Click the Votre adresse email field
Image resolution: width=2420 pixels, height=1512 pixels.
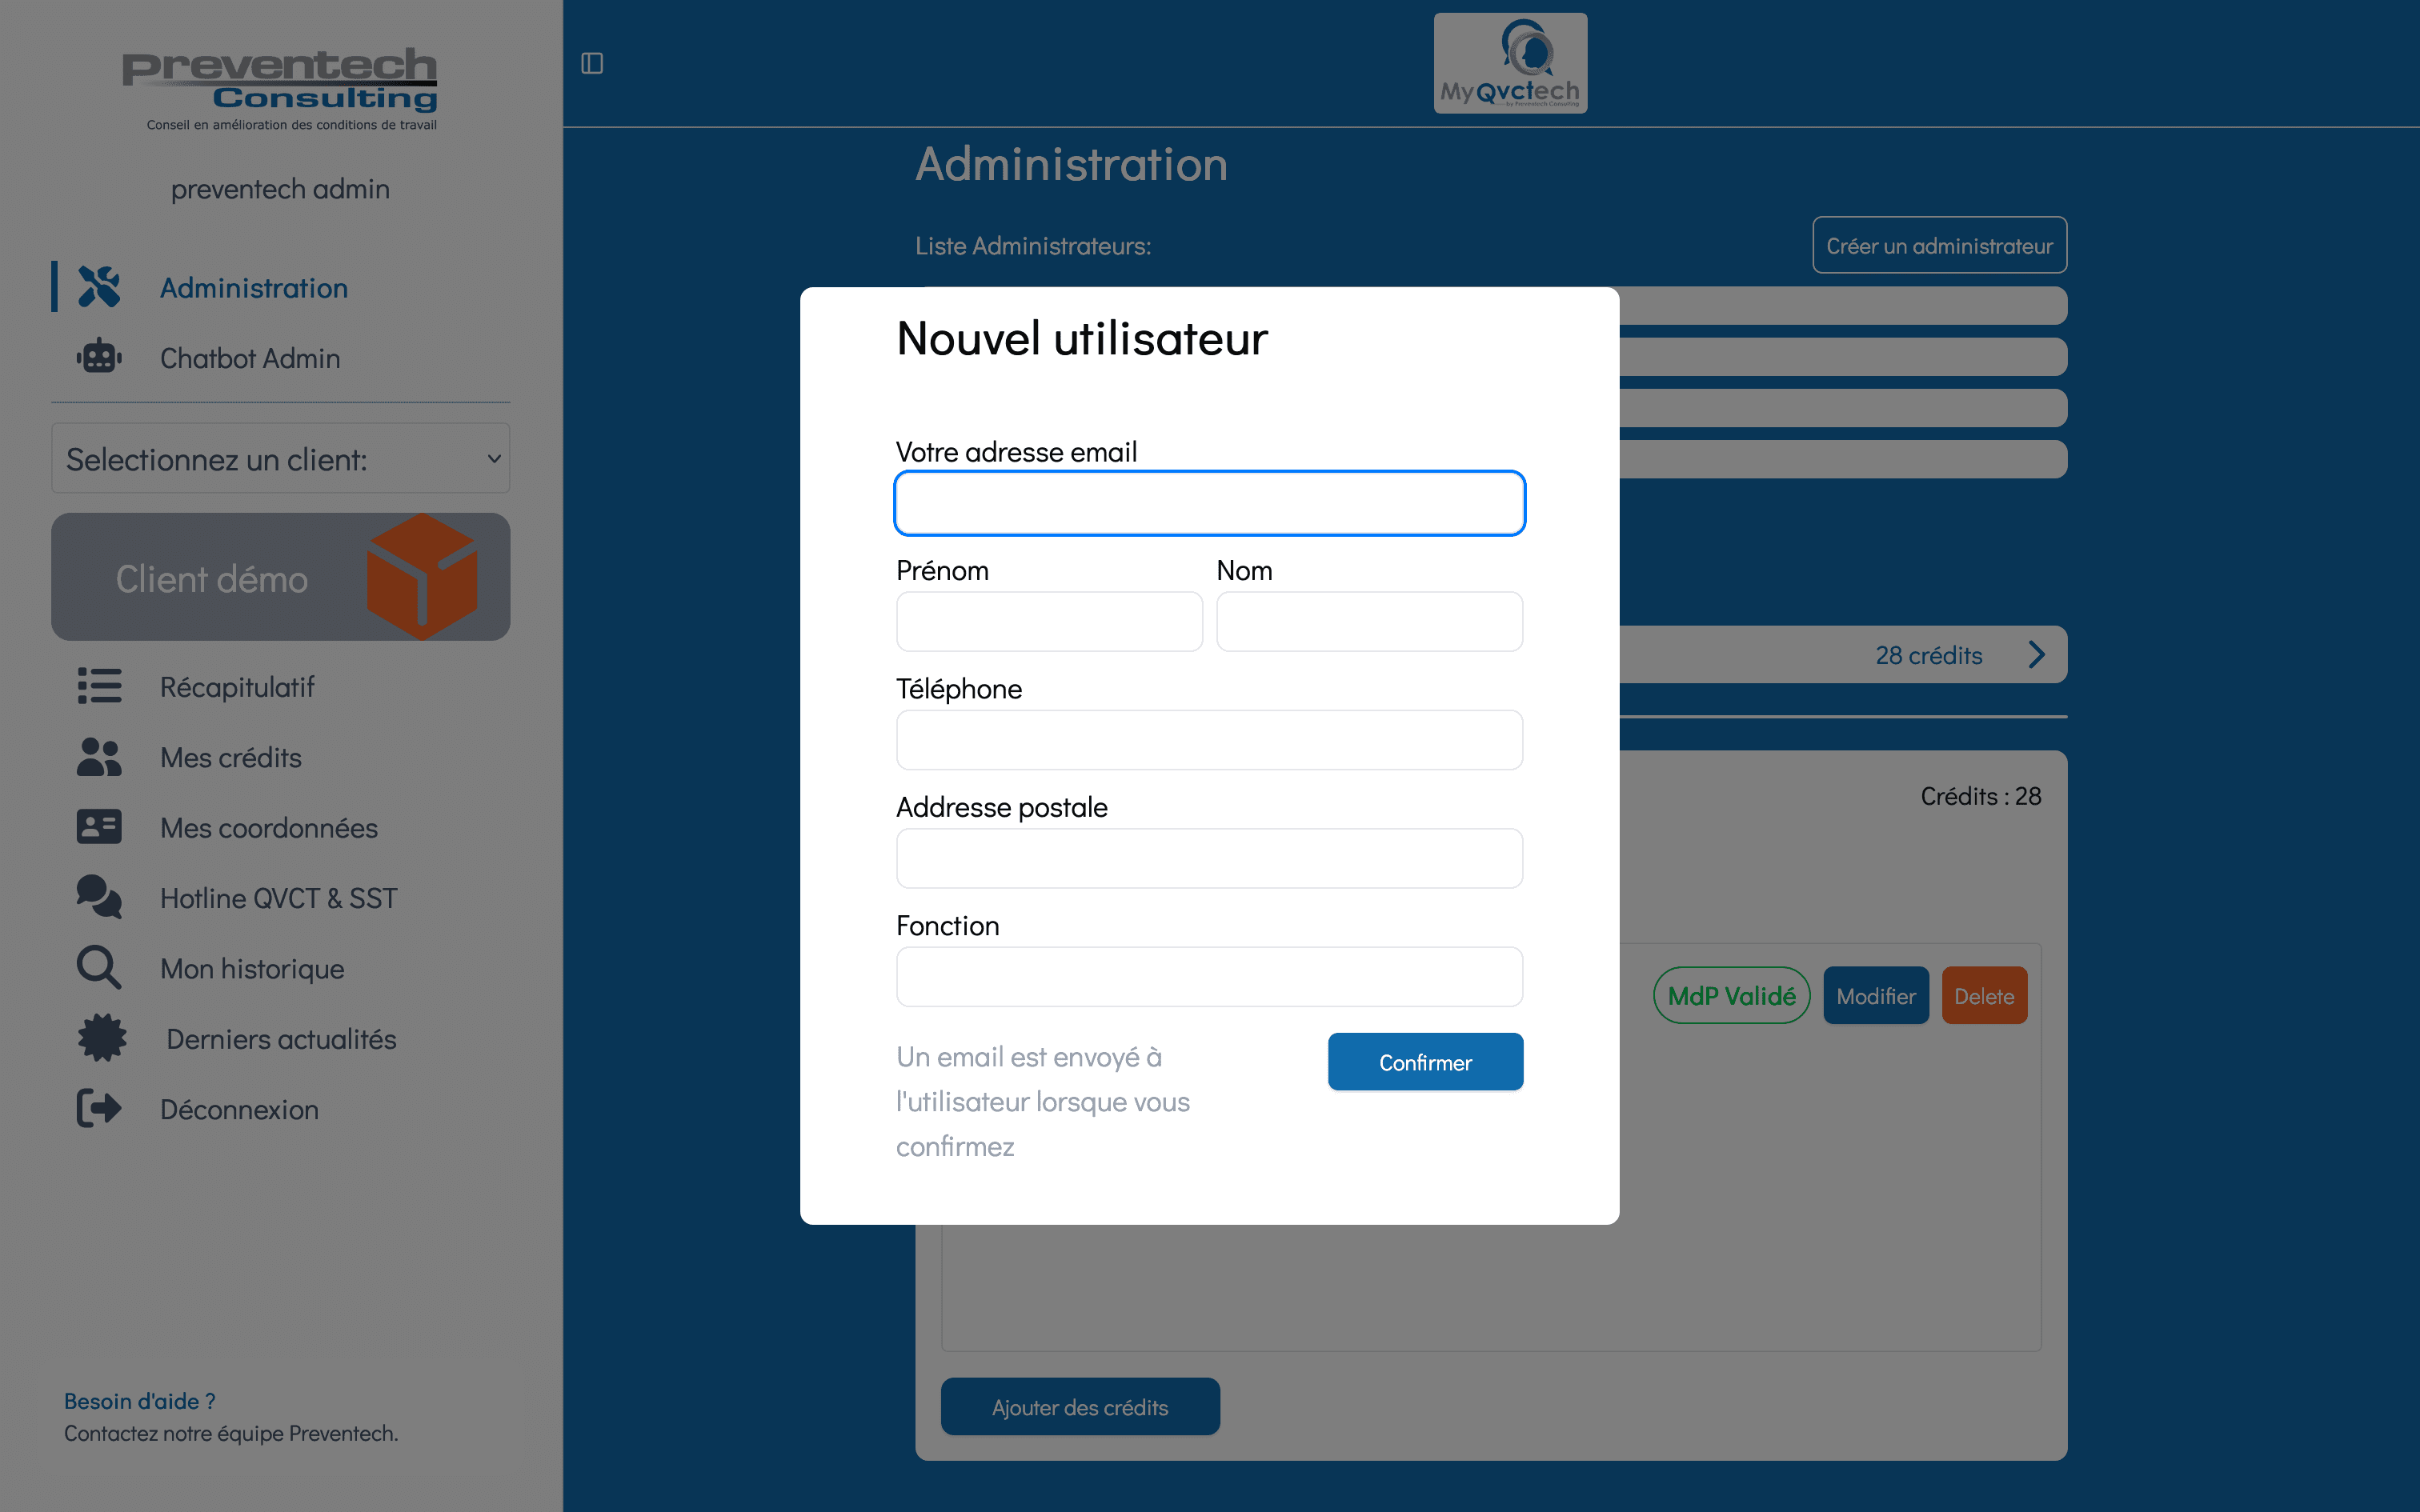pyautogui.click(x=1209, y=504)
